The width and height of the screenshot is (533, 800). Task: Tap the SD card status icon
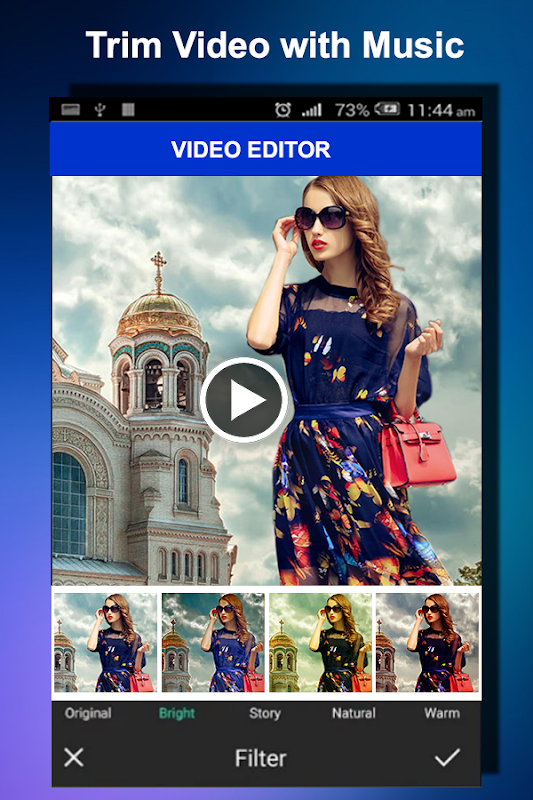(128, 109)
